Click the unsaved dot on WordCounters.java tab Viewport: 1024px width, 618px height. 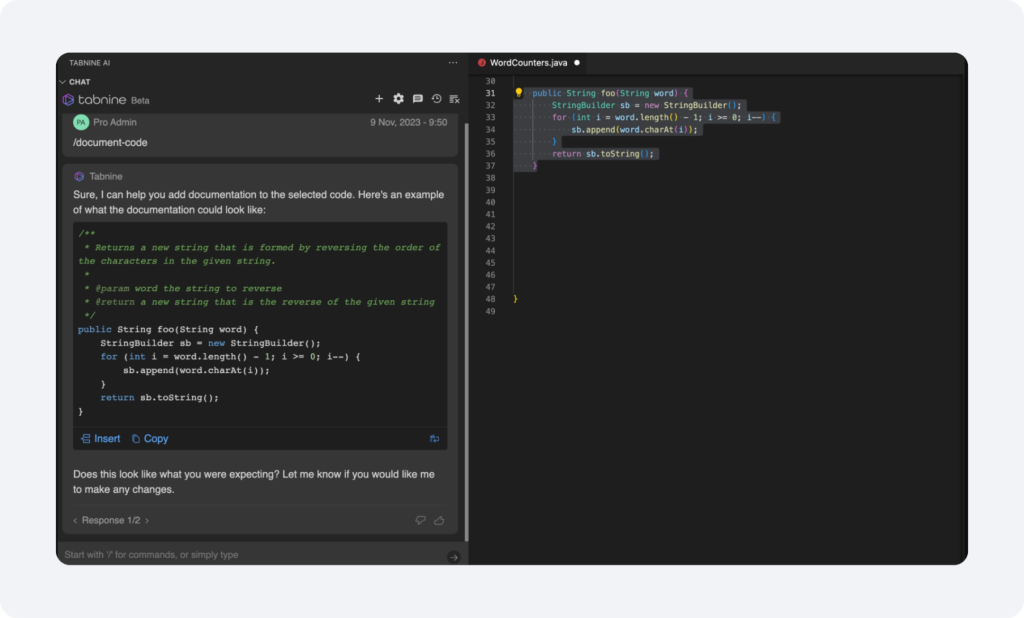pyautogui.click(x=577, y=63)
